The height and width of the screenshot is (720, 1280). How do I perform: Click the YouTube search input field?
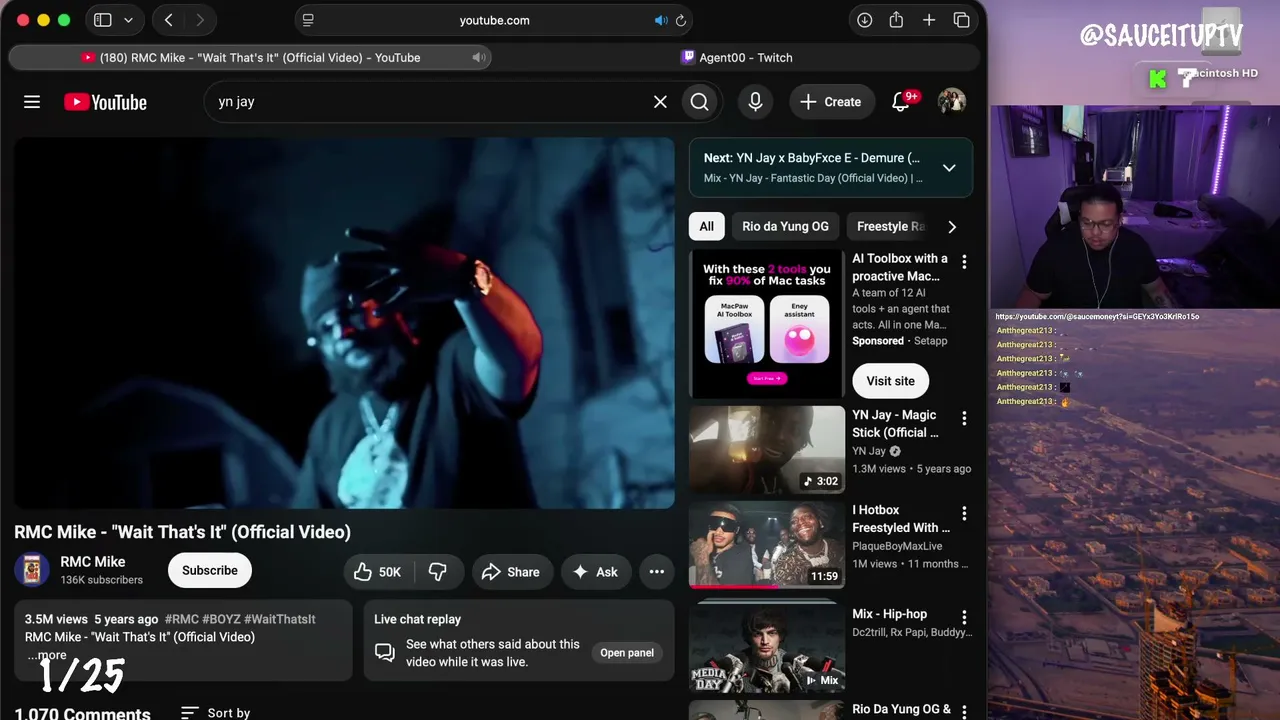tap(430, 102)
